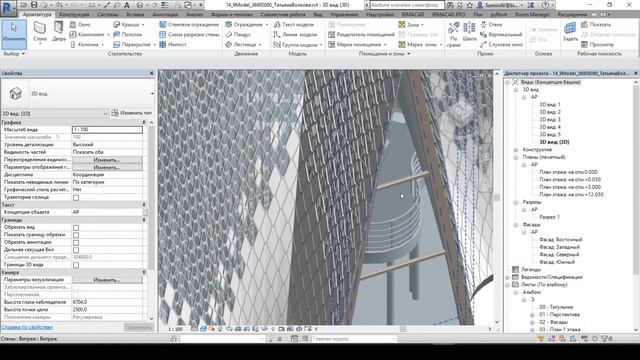
Task: Click the view horizontal scrollbar thumb
Action: pyautogui.click(x=403, y=329)
